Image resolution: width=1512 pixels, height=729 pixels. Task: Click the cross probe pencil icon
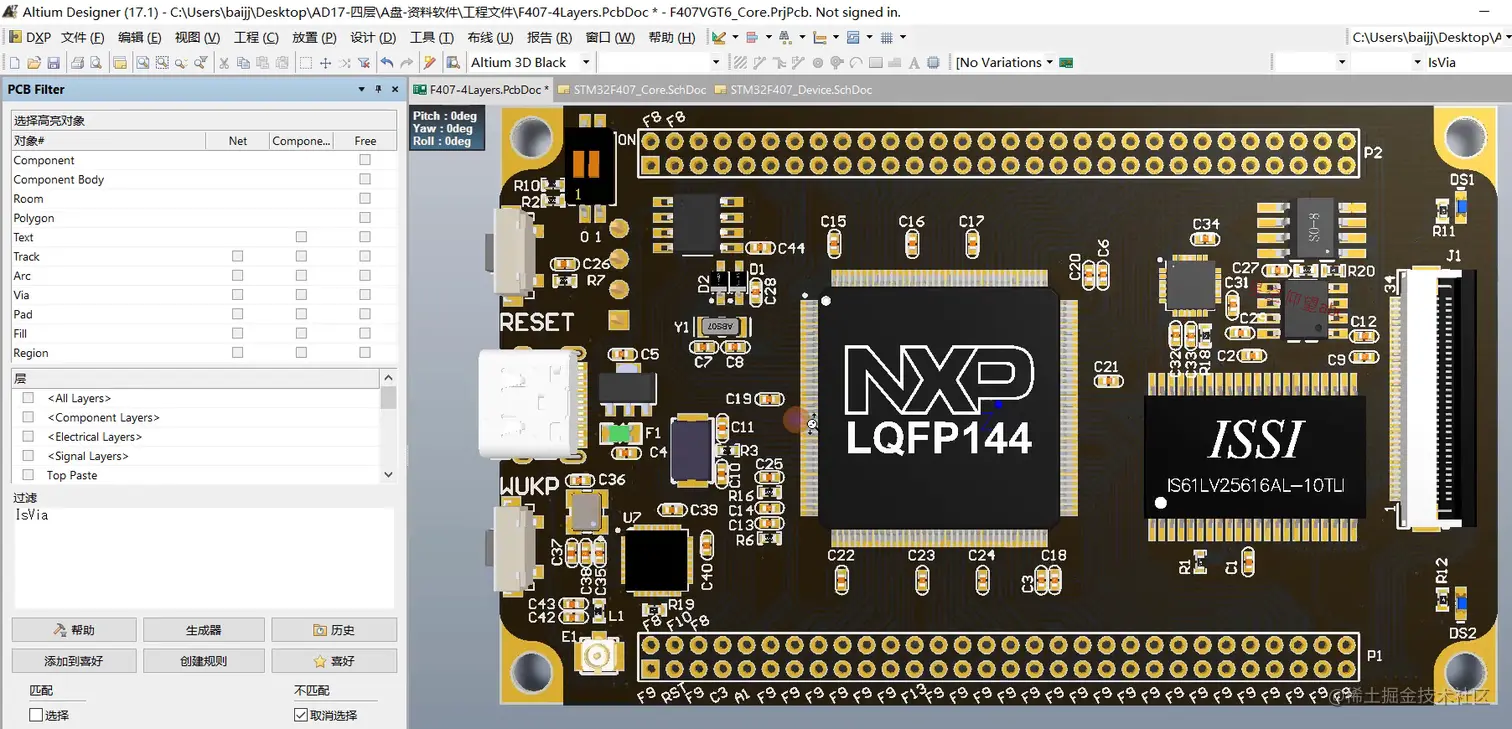click(x=430, y=62)
